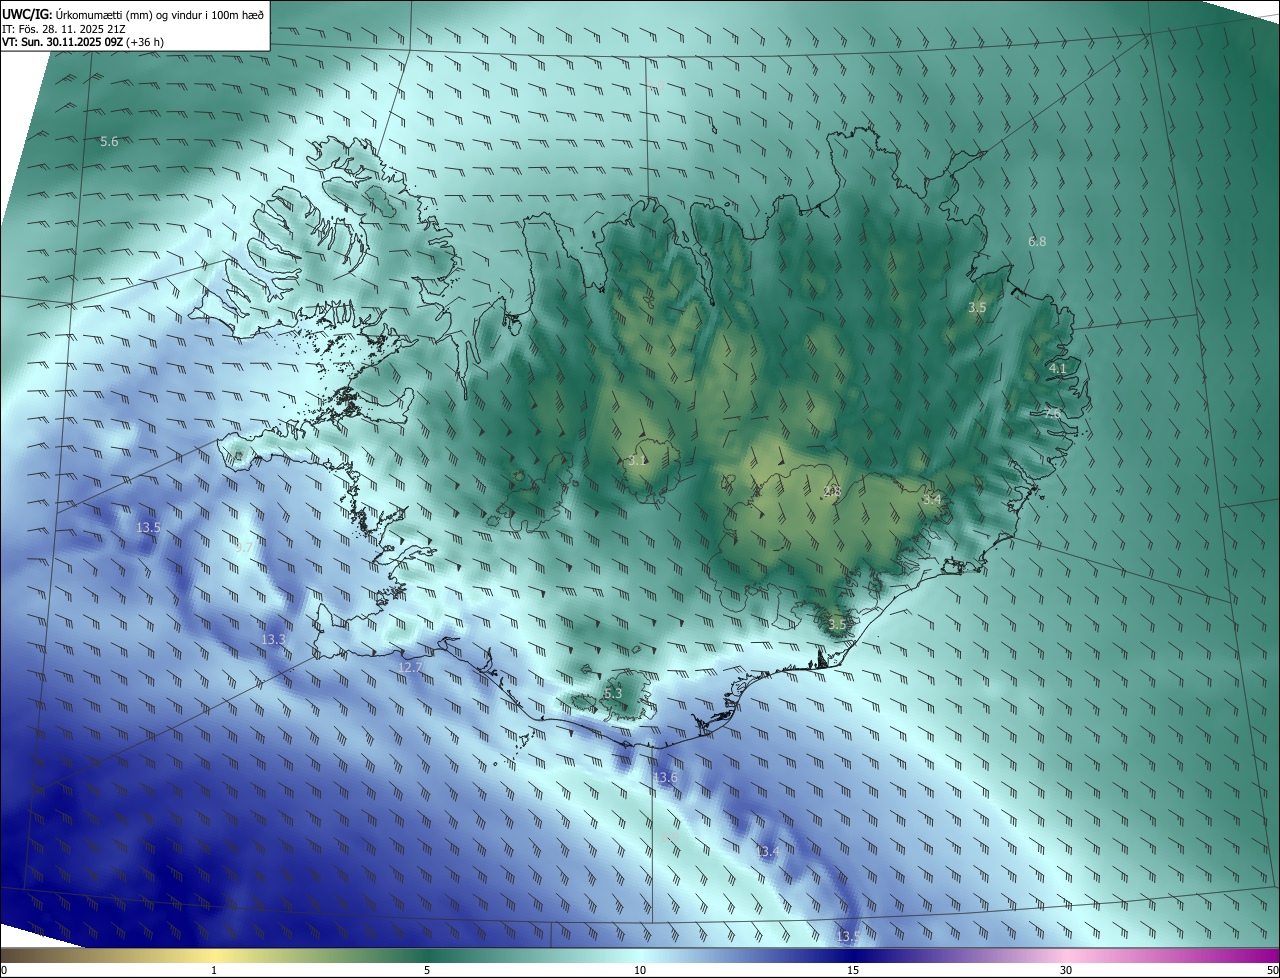Click the 3.4 value label

point(932,499)
